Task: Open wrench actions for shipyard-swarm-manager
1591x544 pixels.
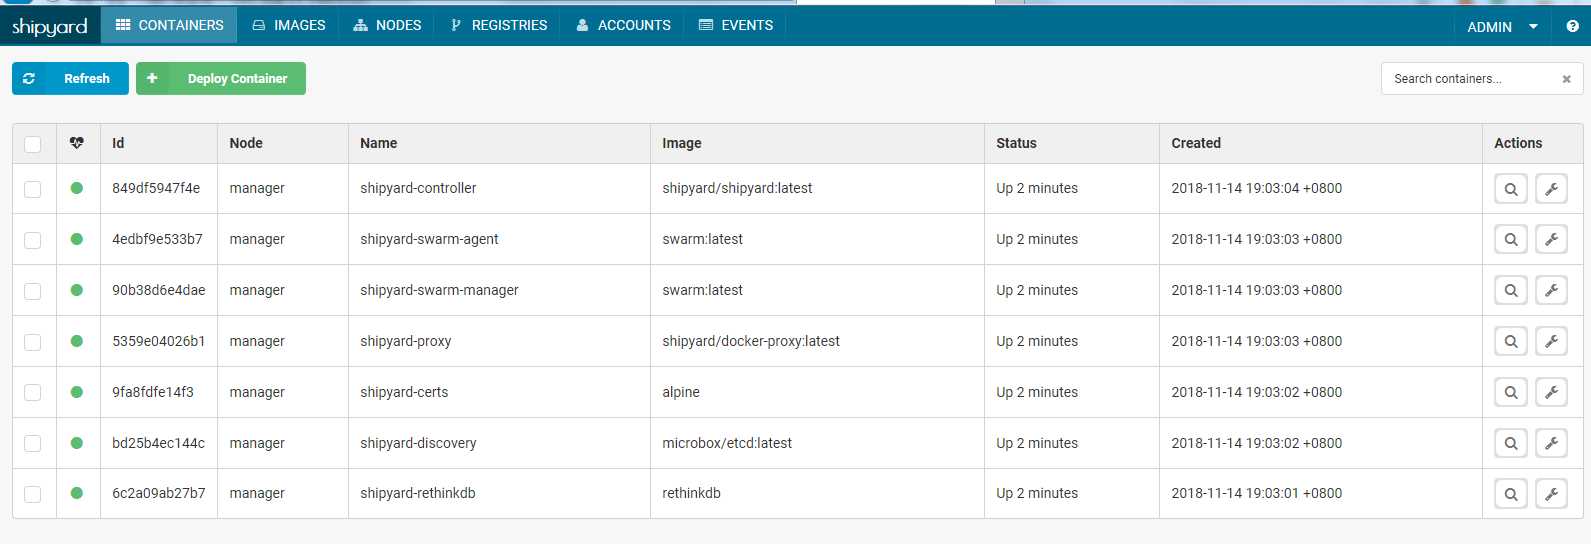Action: coord(1551,291)
